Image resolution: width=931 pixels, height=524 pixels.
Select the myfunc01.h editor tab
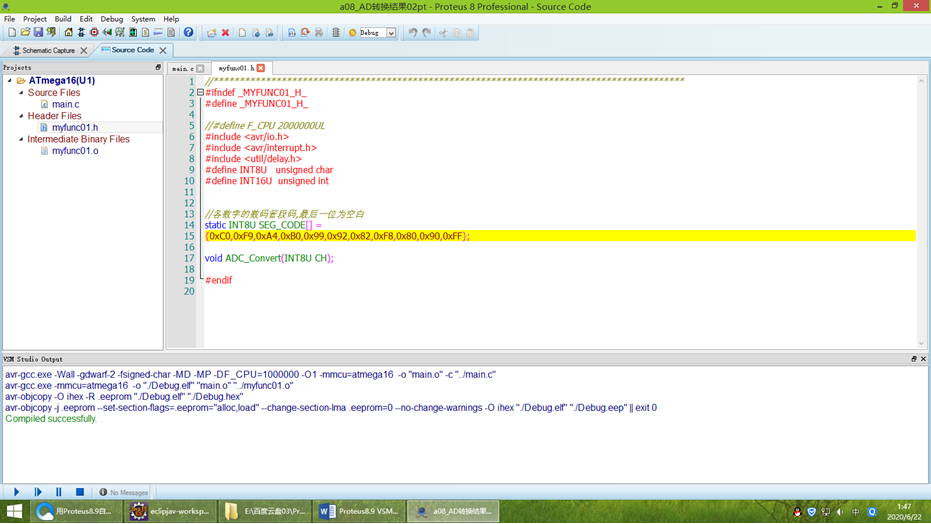[236, 68]
